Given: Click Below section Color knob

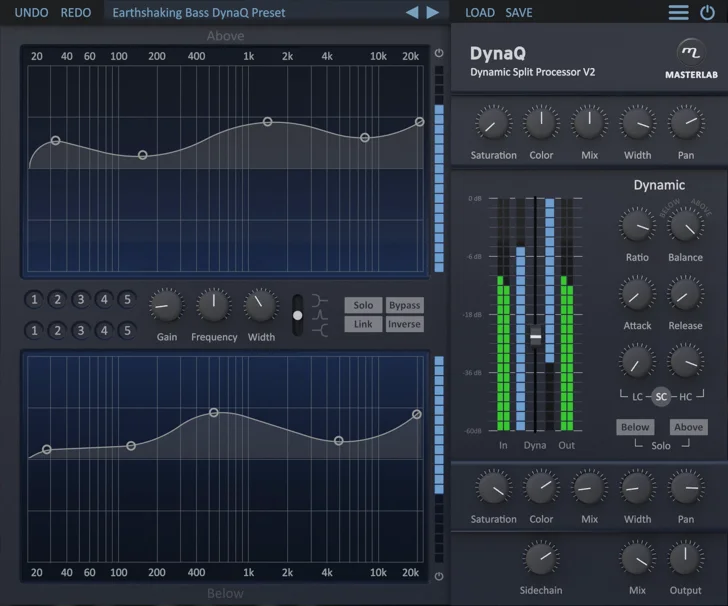Looking at the screenshot, I should click(541, 488).
